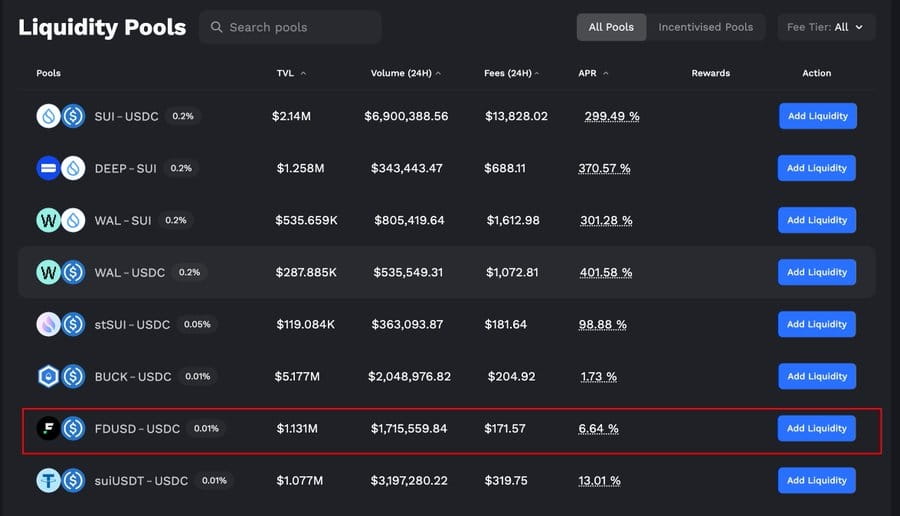Screen dimensions: 900x516
Task: Click the USDC icon in BUCK-USDC row
Action: click(x=73, y=377)
